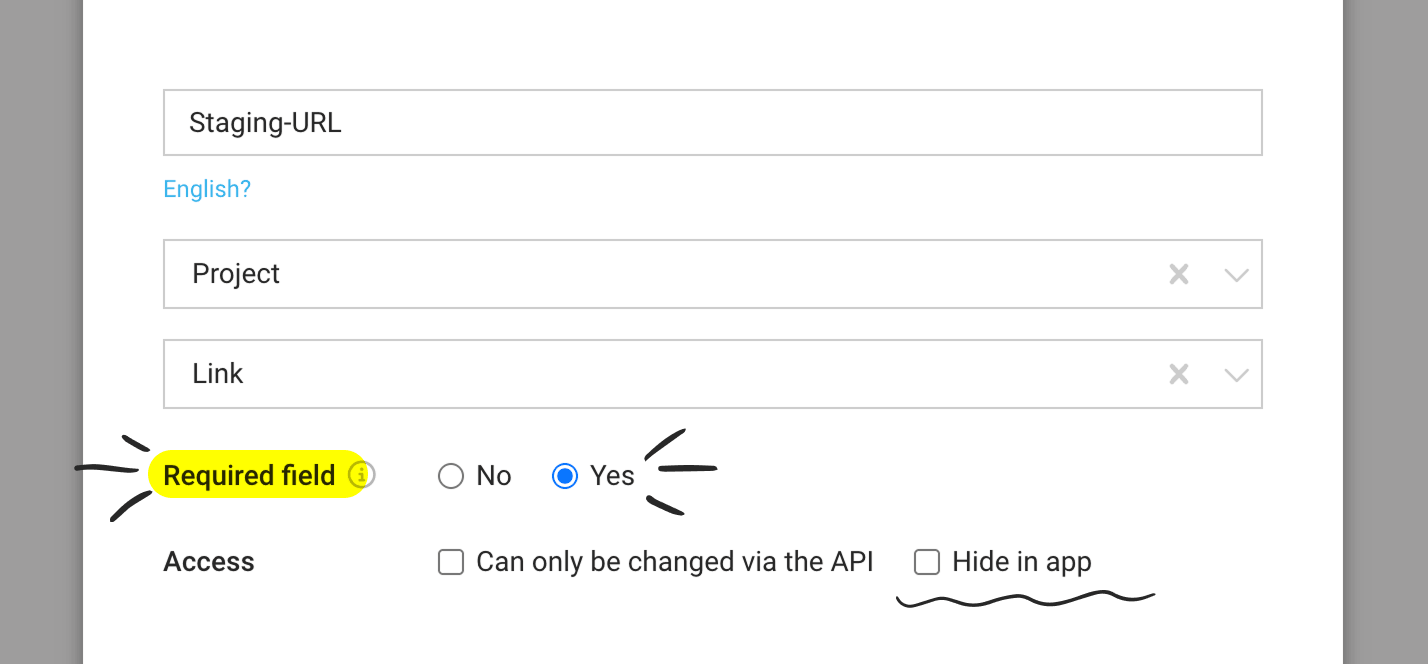Expand the Link dropdown chevron
Image resolution: width=1428 pixels, height=664 pixels.
pyautogui.click(x=1237, y=375)
